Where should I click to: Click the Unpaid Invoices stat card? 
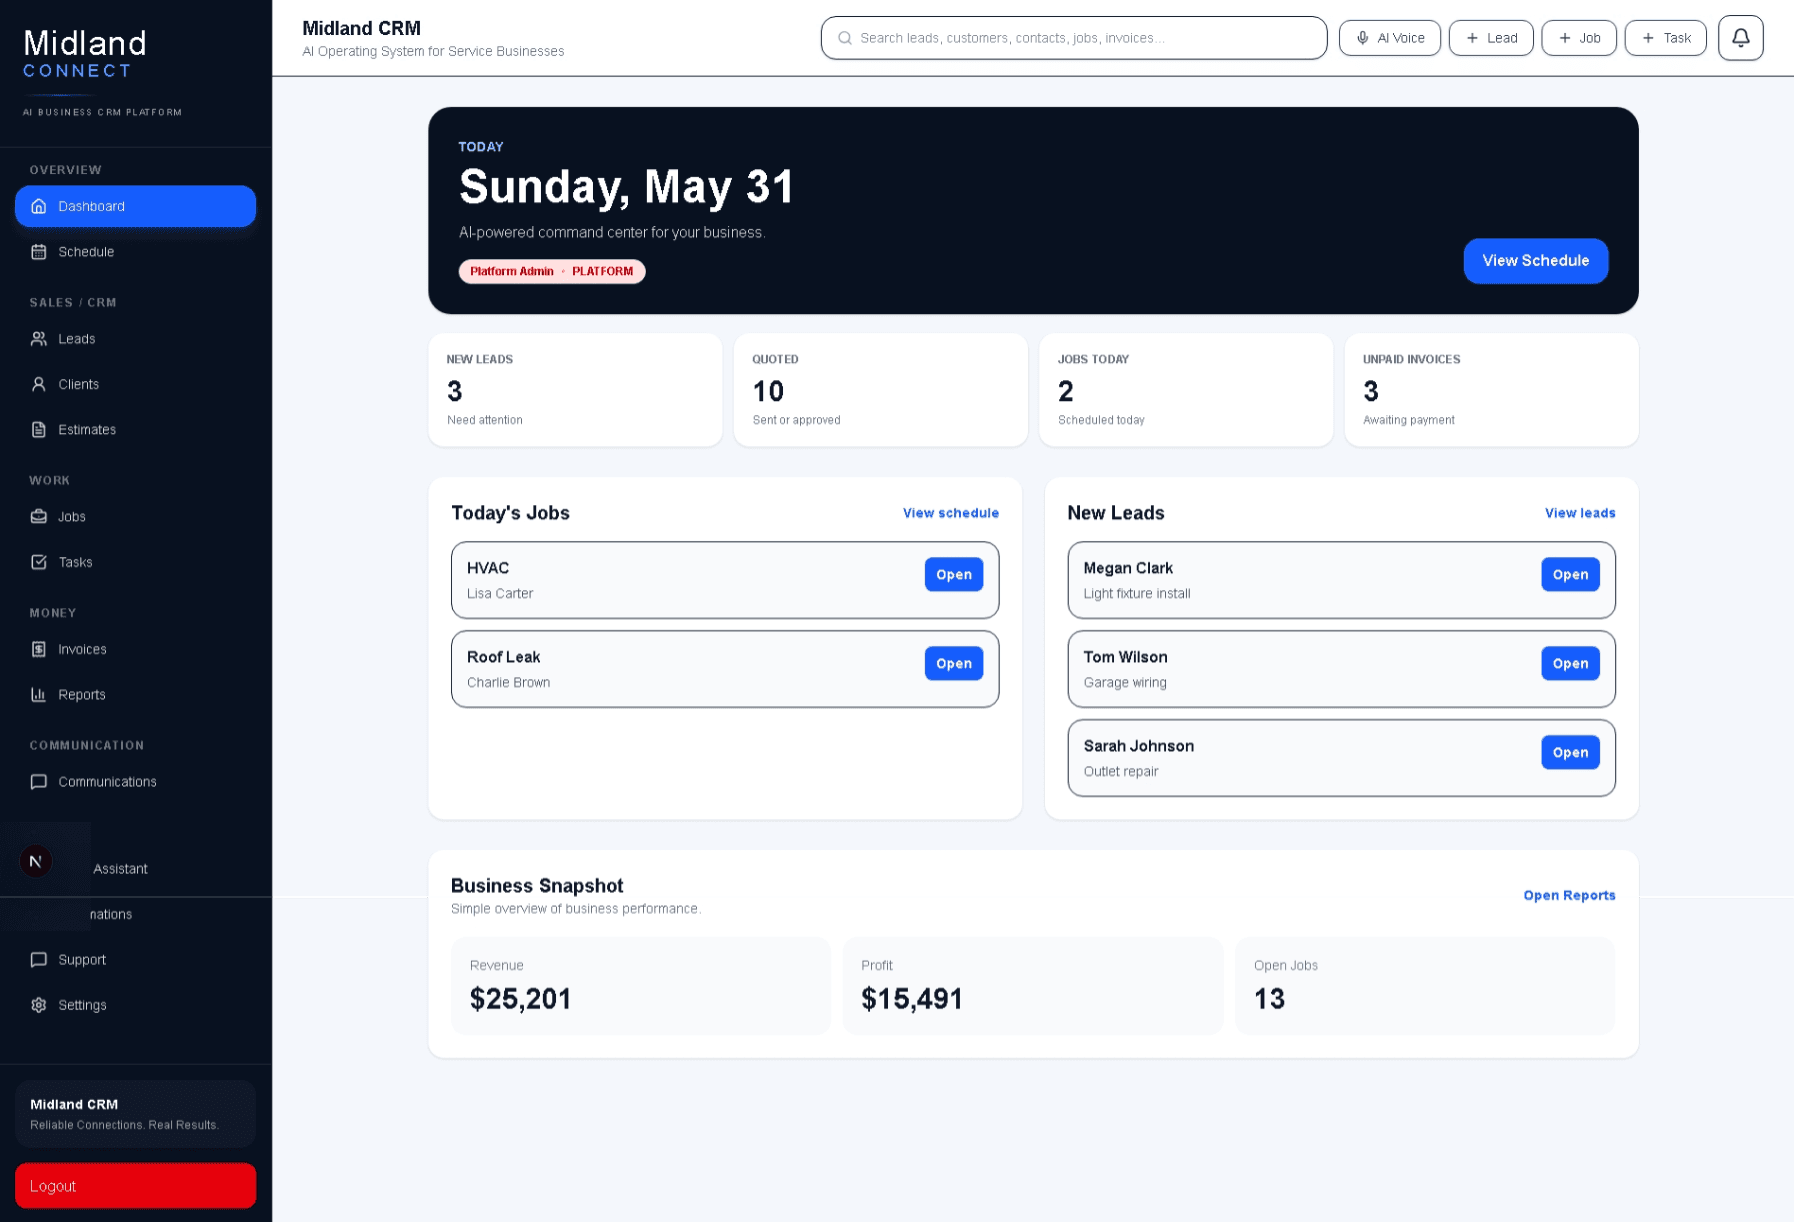(1491, 390)
